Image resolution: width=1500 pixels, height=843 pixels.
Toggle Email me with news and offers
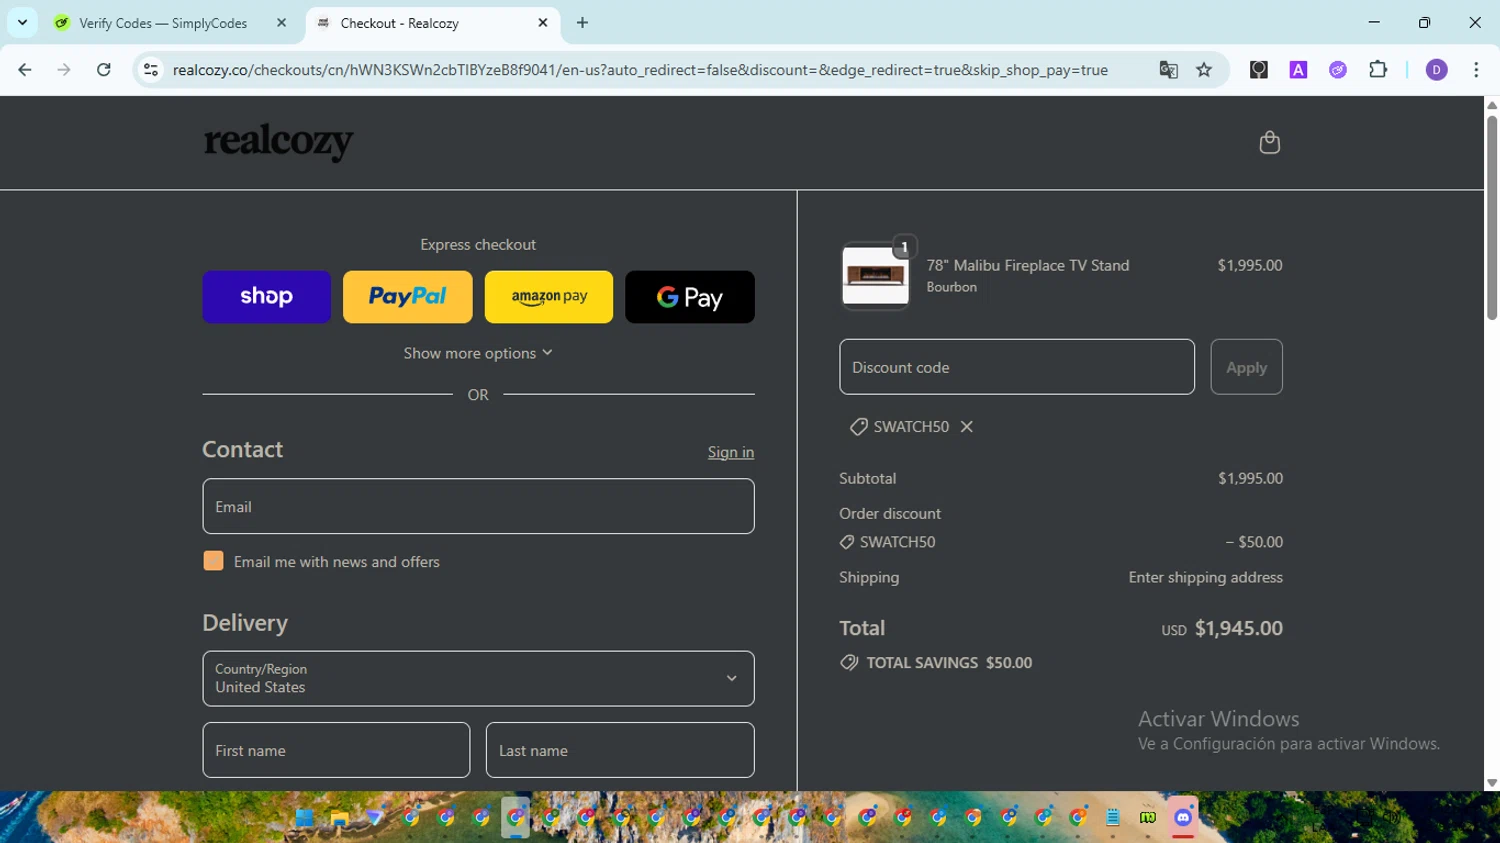coord(213,561)
